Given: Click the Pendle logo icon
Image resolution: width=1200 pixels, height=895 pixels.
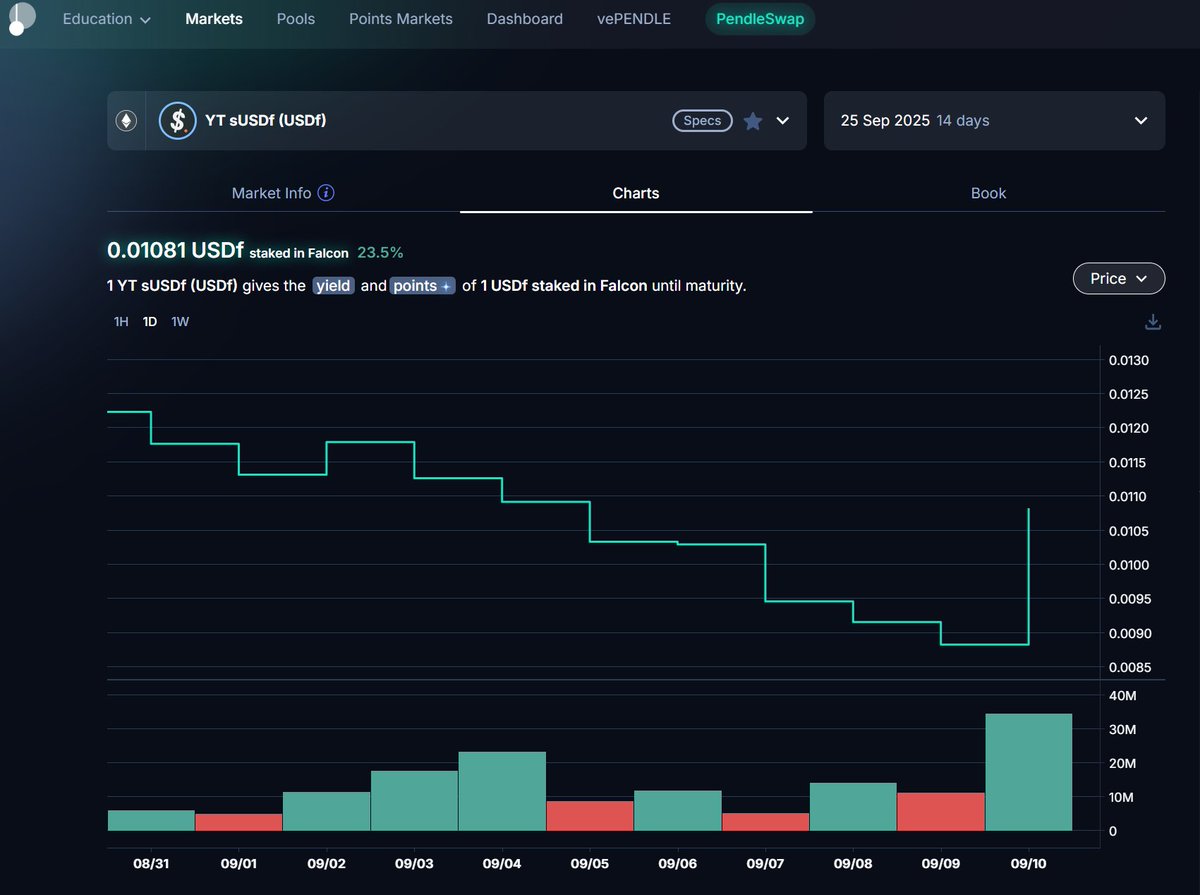Looking at the screenshot, I should click(x=20, y=18).
